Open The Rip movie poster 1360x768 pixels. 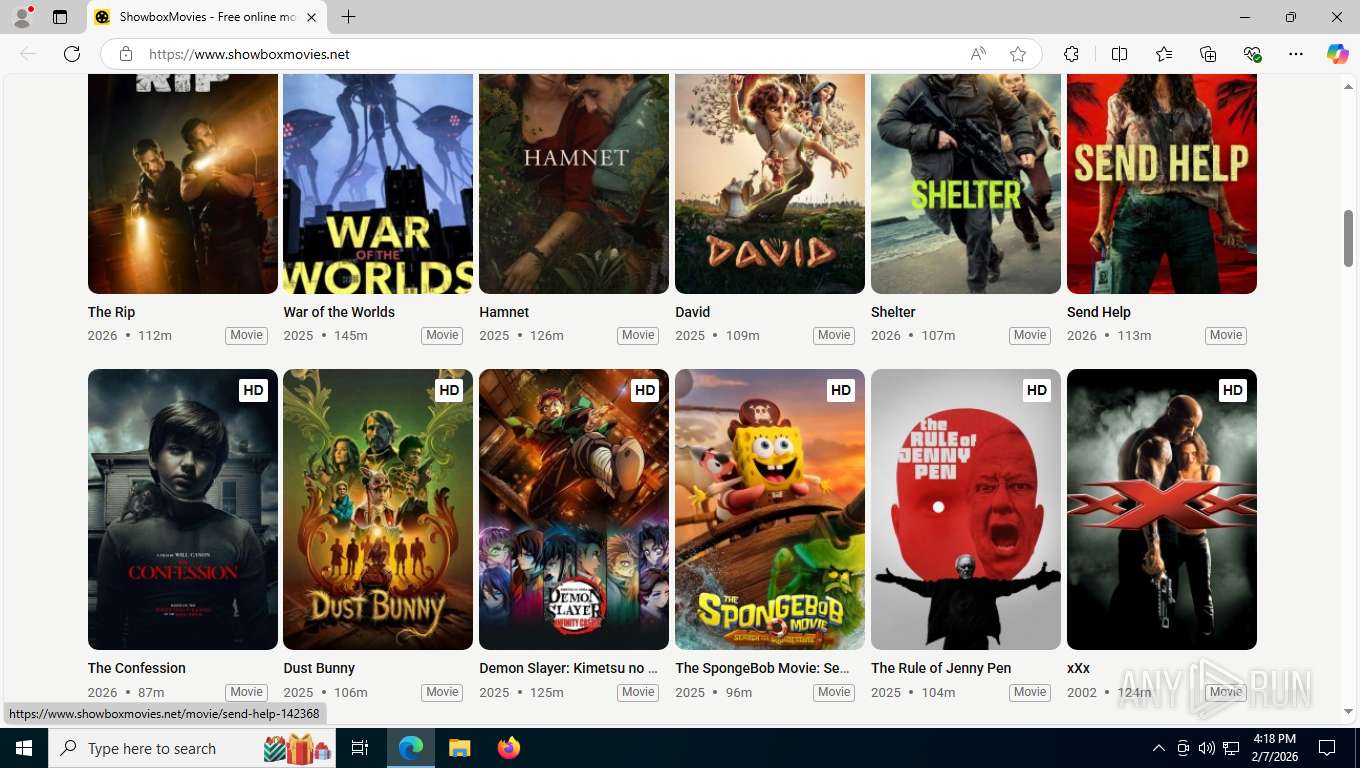click(183, 184)
